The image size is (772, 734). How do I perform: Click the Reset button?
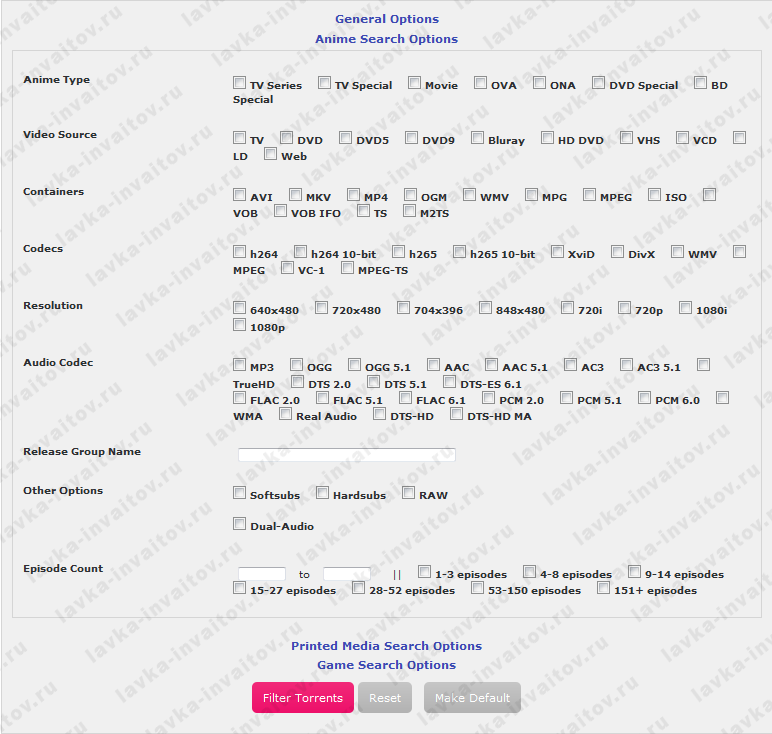tap(385, 698)
